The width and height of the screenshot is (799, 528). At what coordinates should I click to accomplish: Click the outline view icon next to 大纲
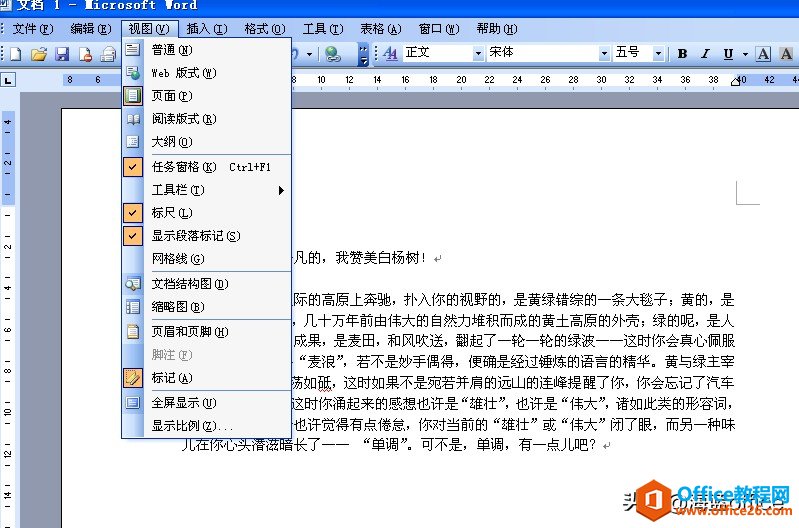point(133,142)
